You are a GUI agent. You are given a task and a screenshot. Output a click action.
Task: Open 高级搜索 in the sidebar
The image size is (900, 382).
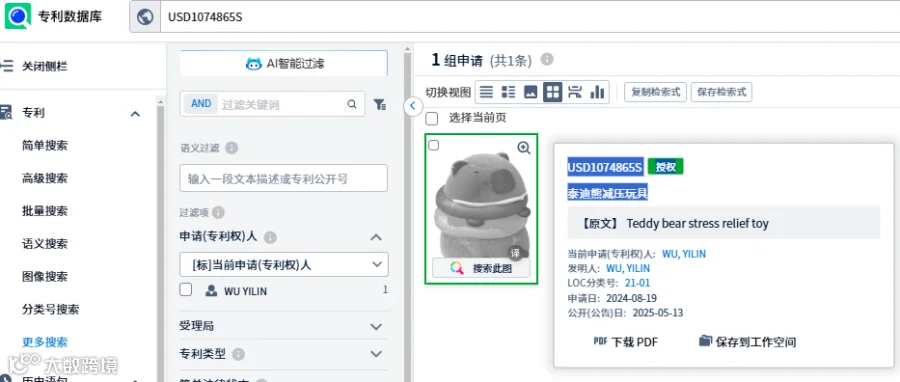45,178
